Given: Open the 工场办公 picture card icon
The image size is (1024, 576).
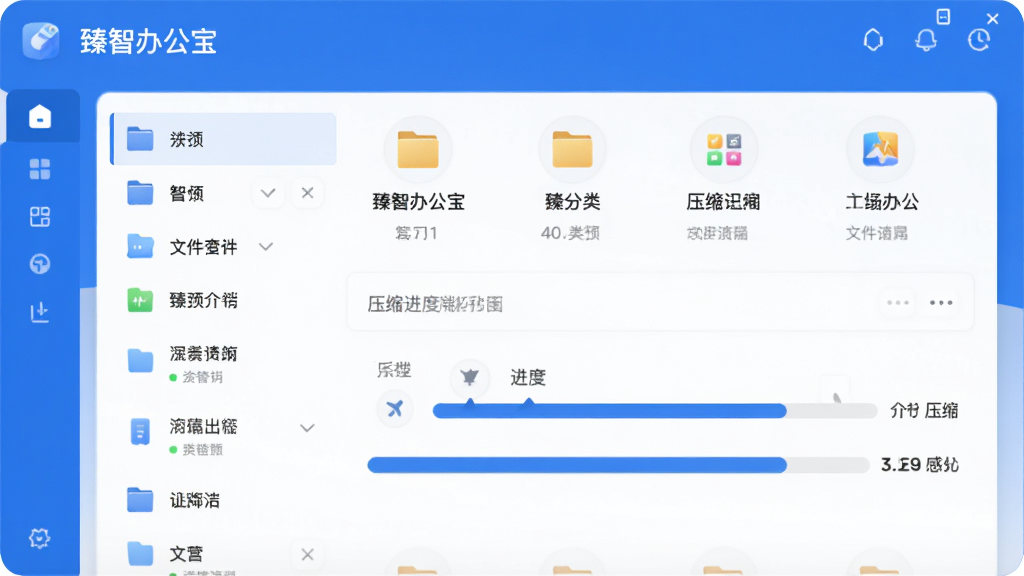Looking at the screenshot, I should pyautogui.click(x=880, y=150).
